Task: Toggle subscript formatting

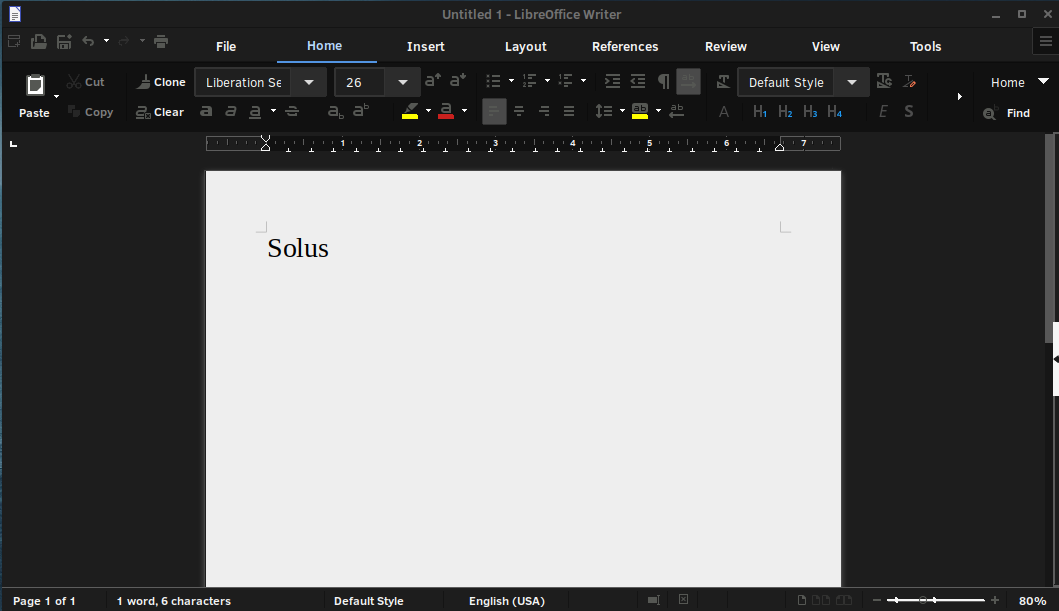Action: click(336, 111)
